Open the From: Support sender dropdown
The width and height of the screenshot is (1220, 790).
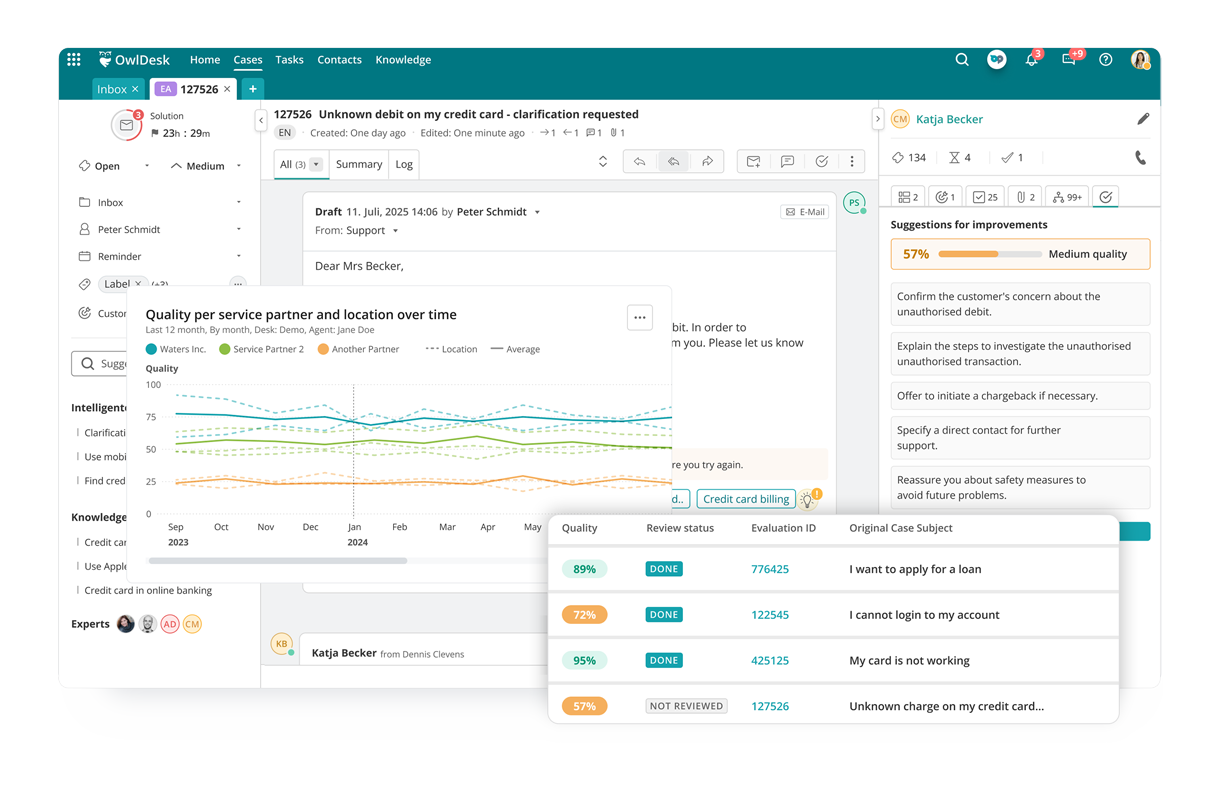(x=395, y=231)
